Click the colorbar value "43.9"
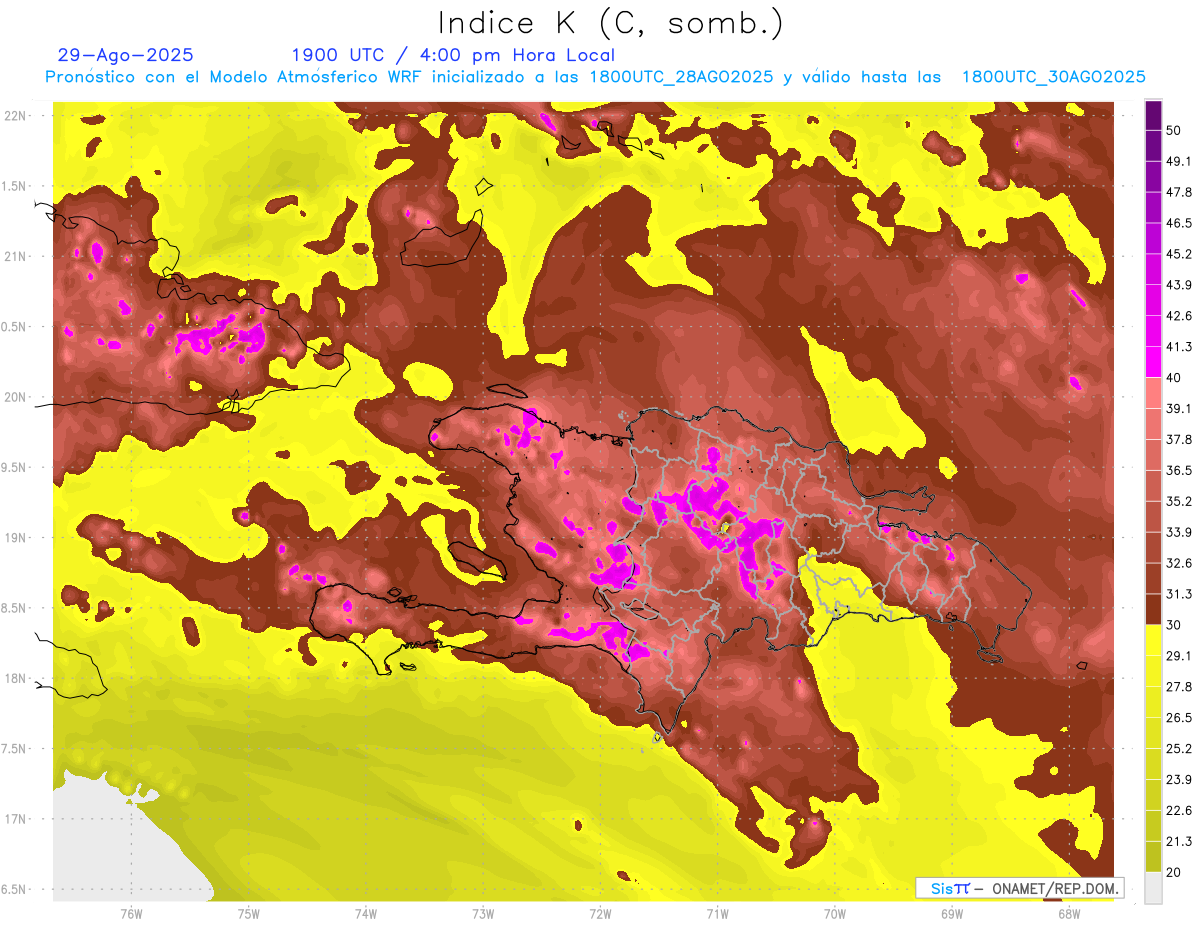Viewport: 1200px width, 927px height. pyautogui.click(x=1179, y=285)
